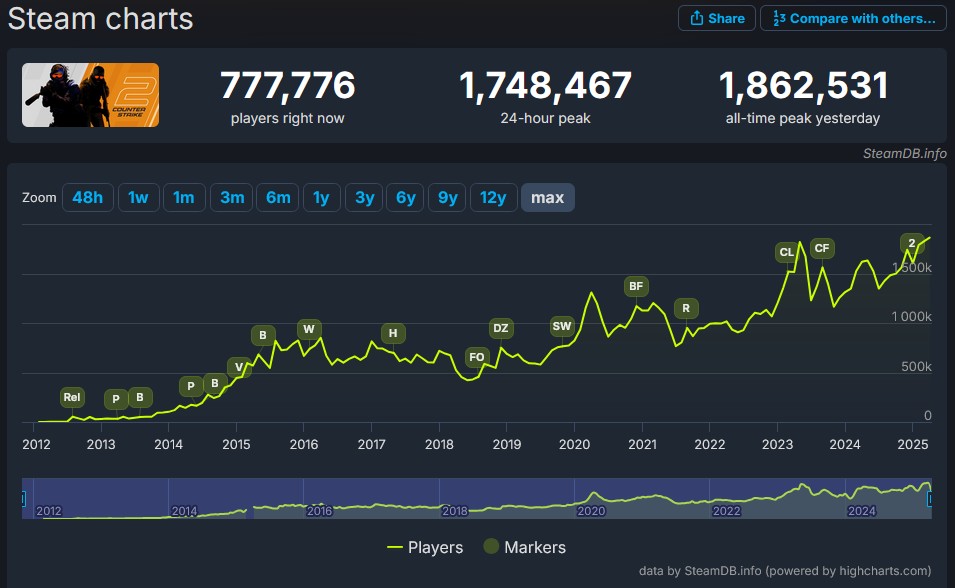This screenshot has width=955, height=588.
Task: Select the max zoom range
Action: (548, 197)
